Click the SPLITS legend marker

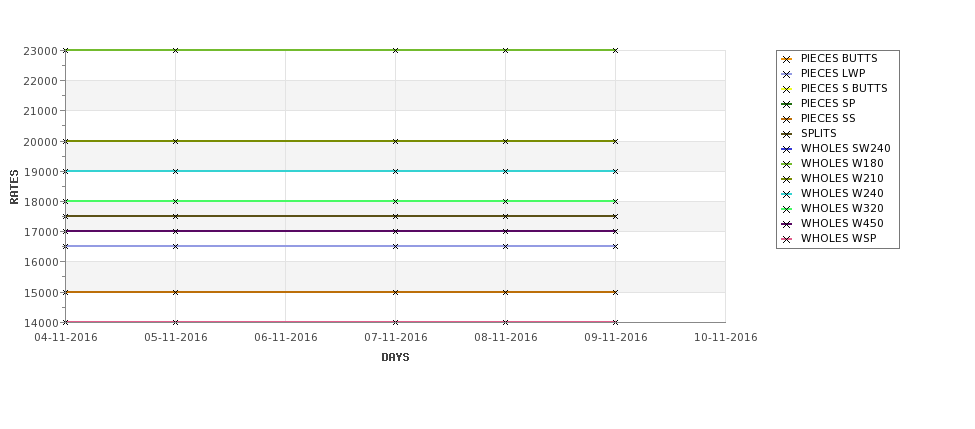coord(787,134)
